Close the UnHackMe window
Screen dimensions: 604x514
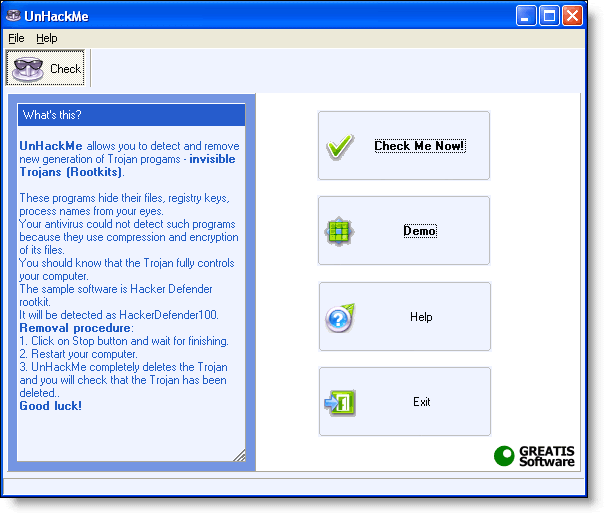pyautogui.click(x=572, y=16)
